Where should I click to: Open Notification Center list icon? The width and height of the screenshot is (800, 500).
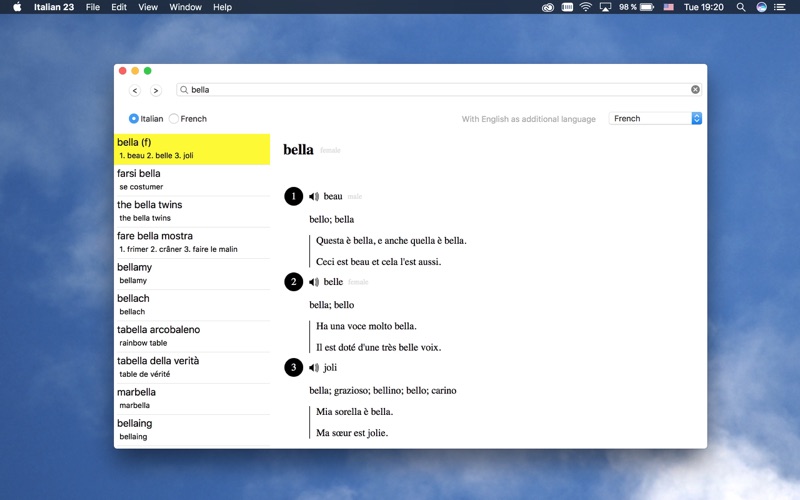pos(780,7)
